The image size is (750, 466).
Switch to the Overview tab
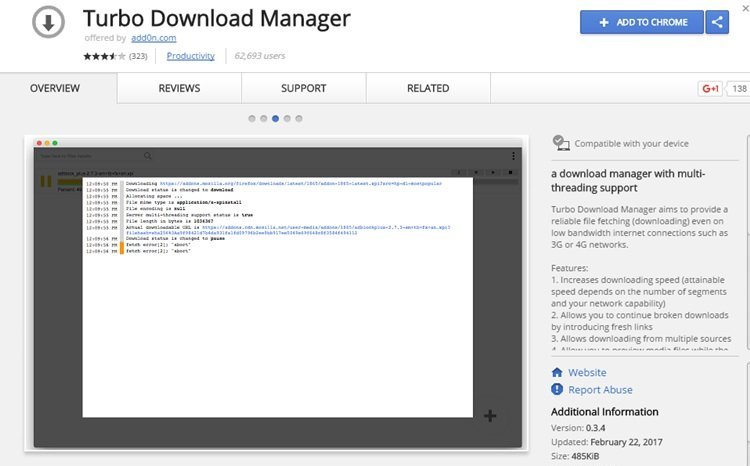(55, 89)
